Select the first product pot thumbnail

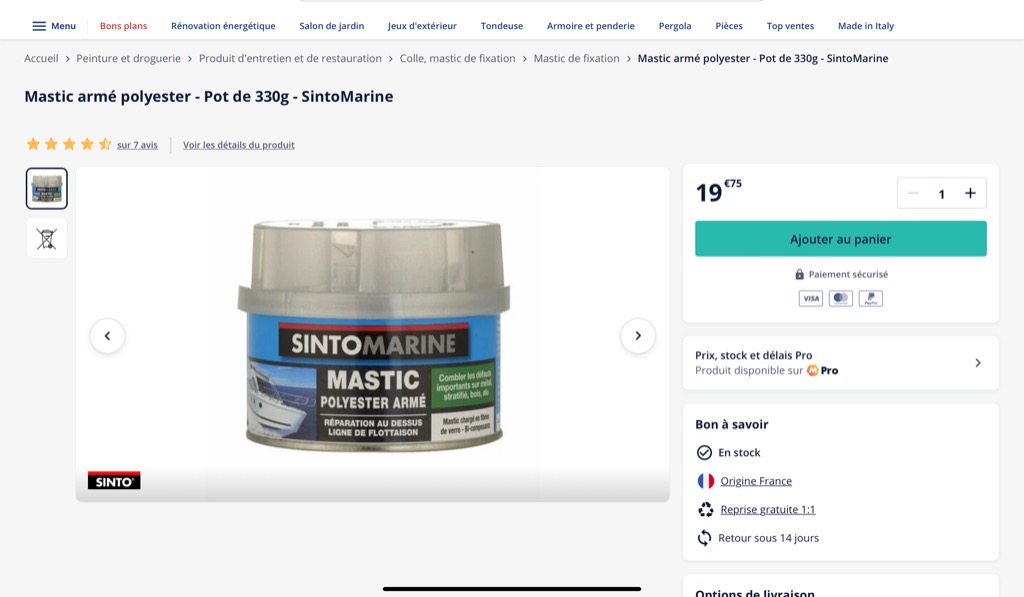[x=46, y=189]
